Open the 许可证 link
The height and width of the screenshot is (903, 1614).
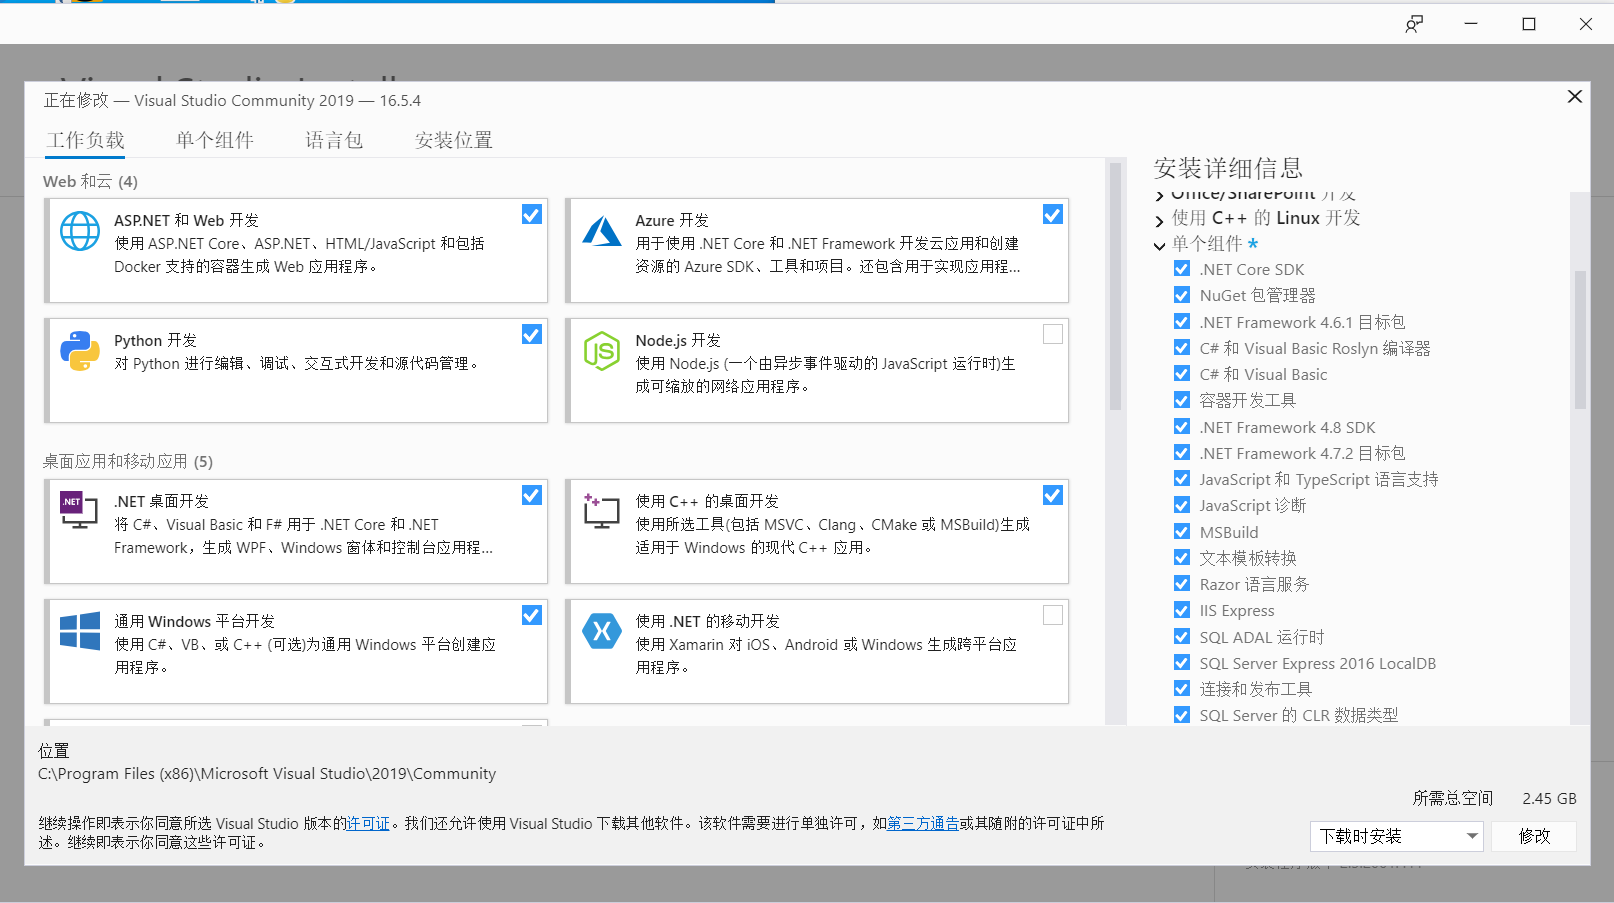click(368, 823)
